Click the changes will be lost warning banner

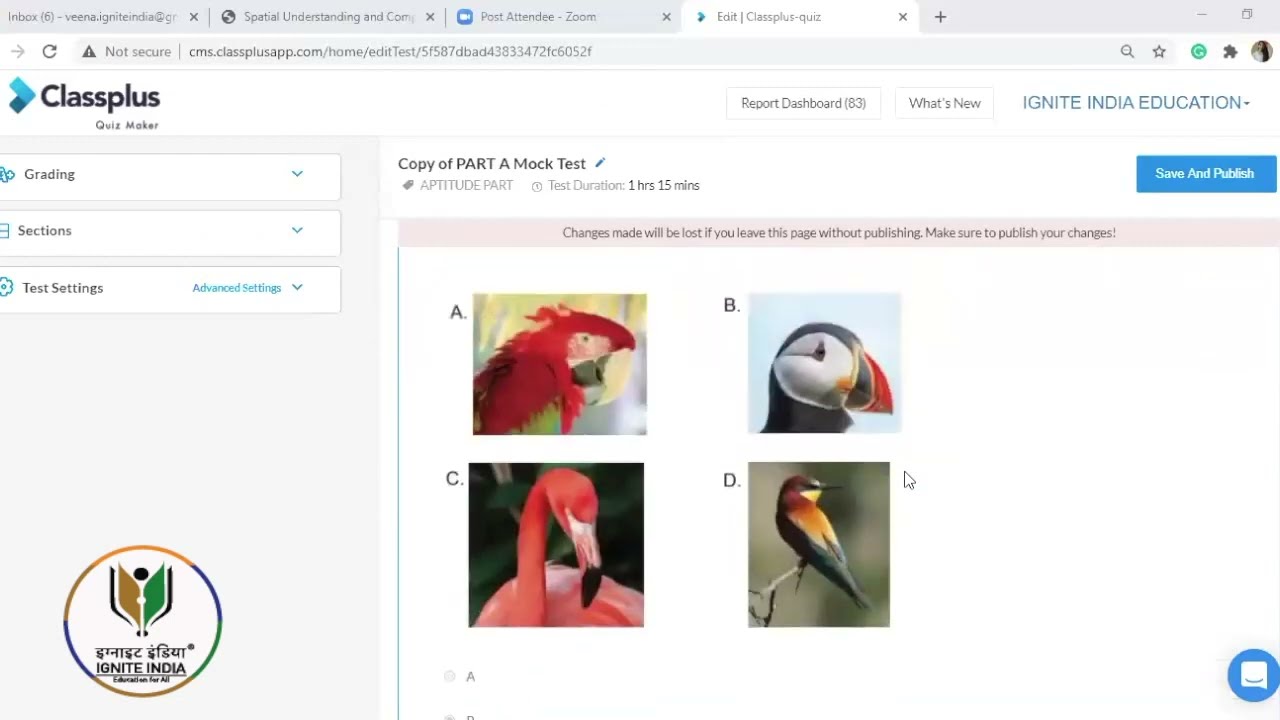pyautogui.click(x=839, y=233)
